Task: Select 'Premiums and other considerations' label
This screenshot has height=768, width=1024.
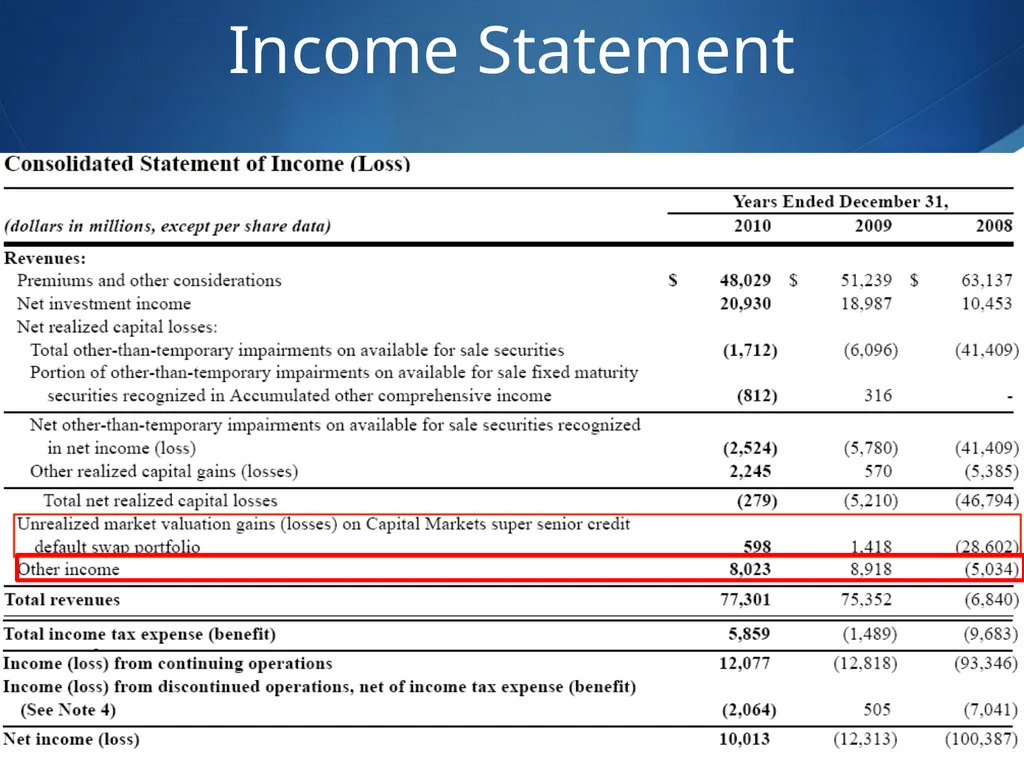Action: (x=149, y=281)
